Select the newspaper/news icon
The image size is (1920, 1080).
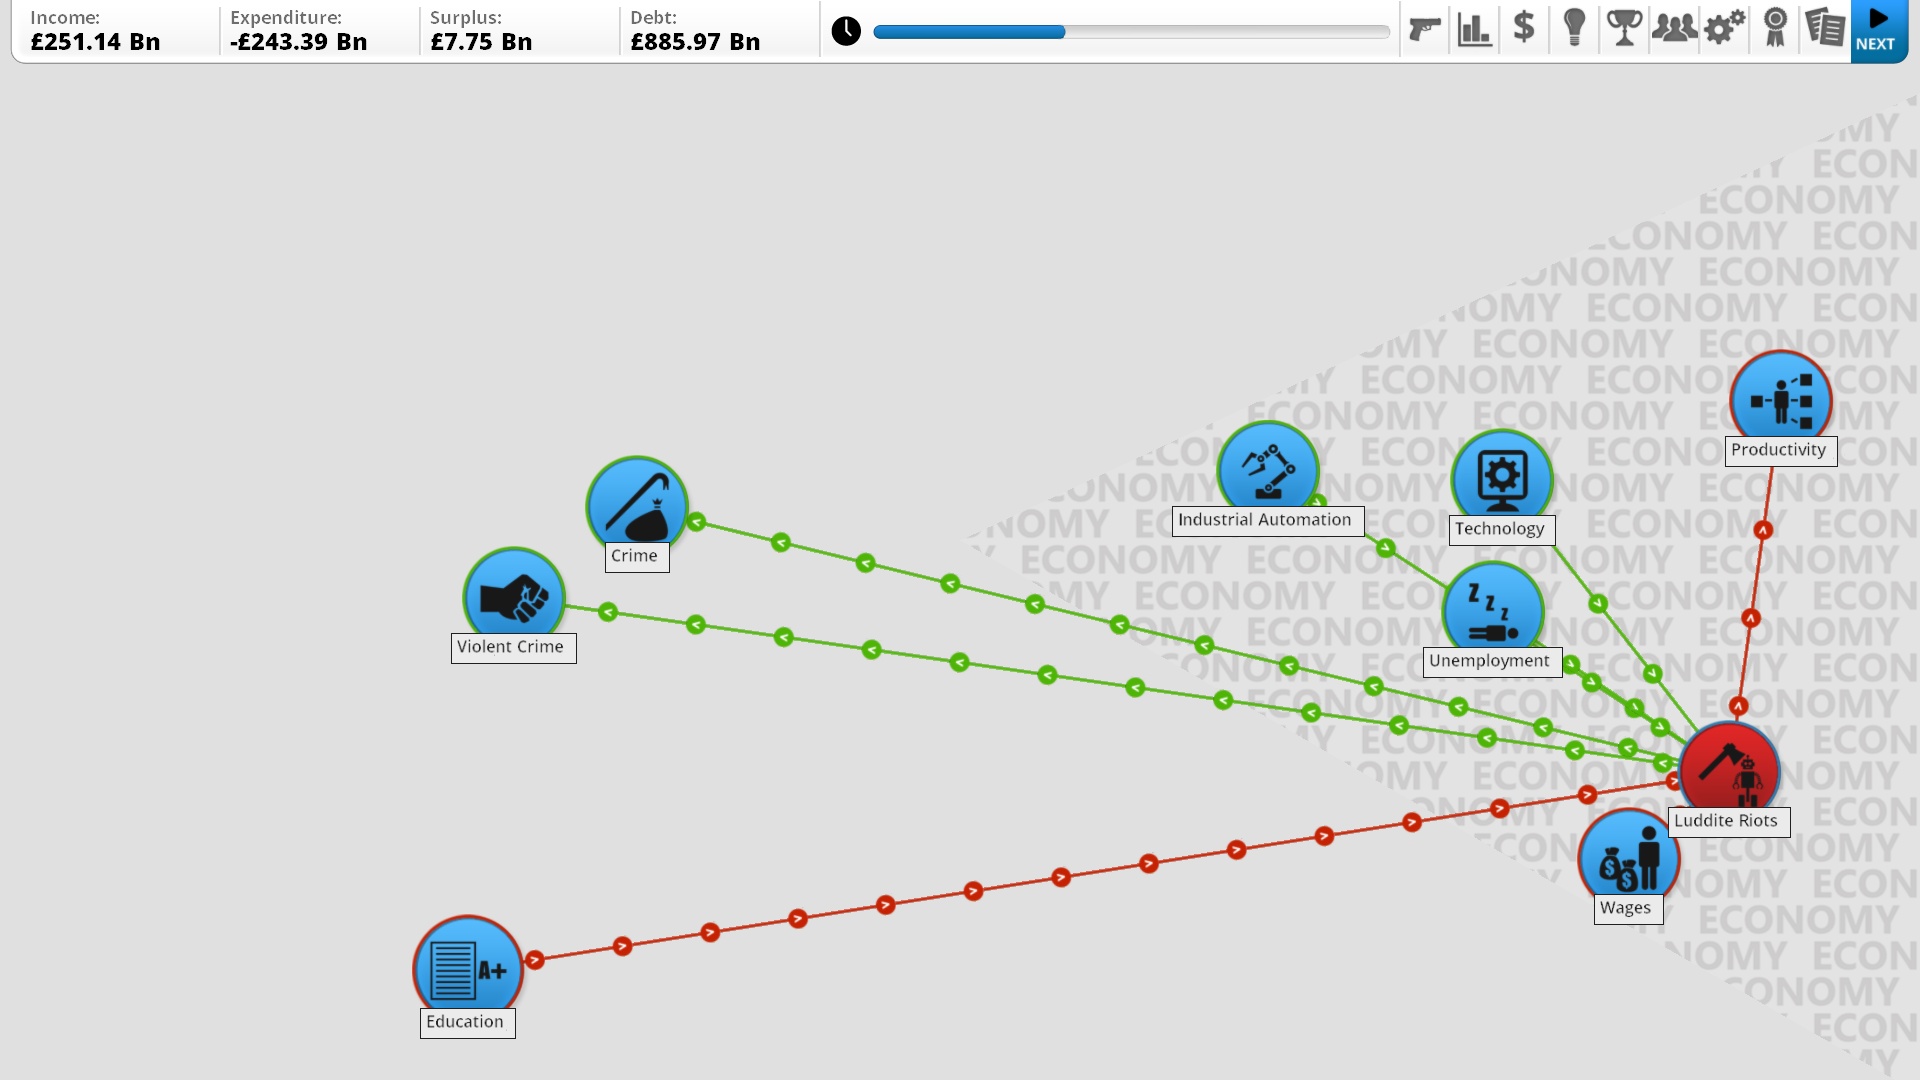pyautogui.click(x=1825, y=29)
